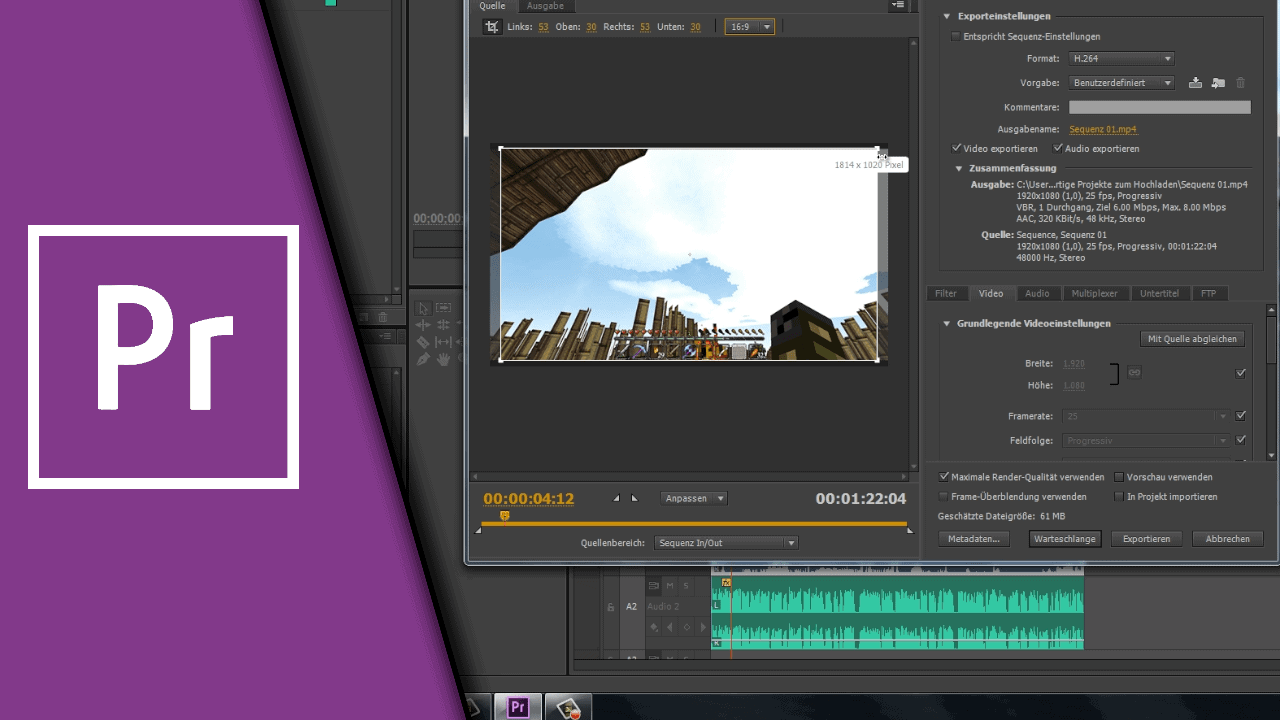Viewport: 1280px width, 720px height.
Task: Uncheck Audio exportieren
Action: [x=1058, y=148]
